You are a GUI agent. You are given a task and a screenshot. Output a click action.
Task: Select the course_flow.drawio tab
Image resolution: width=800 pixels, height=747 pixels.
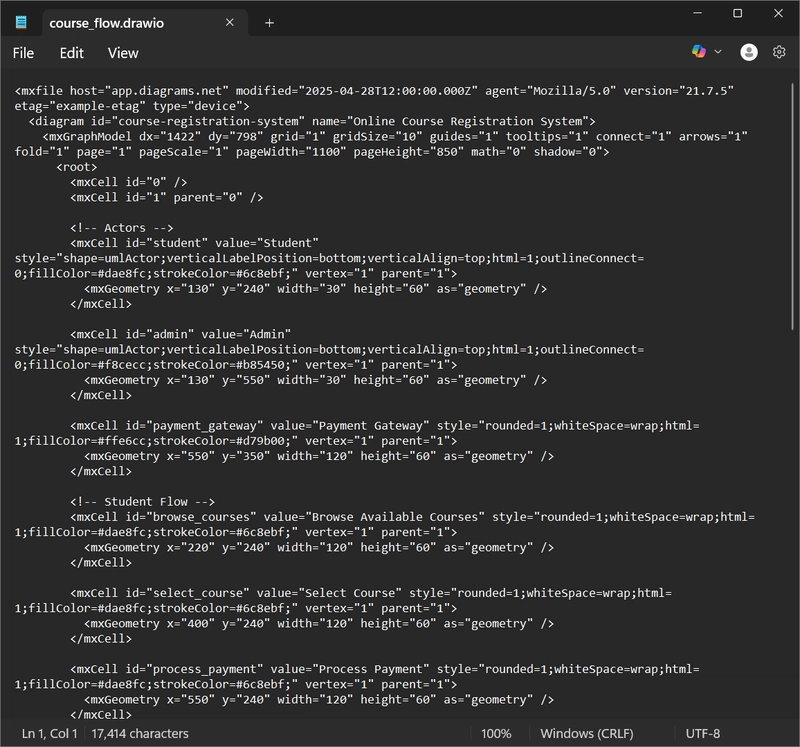click(x=144, y=23)
